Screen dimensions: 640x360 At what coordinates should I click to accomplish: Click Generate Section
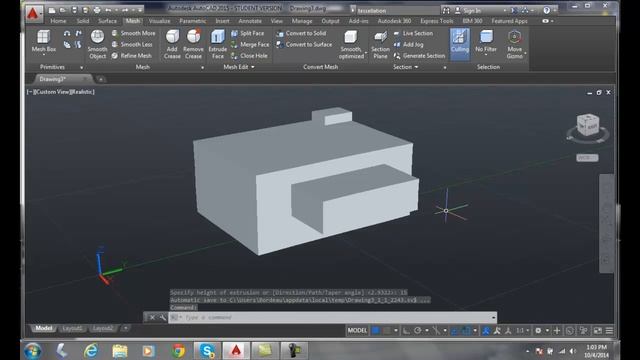tap(419, 56)
